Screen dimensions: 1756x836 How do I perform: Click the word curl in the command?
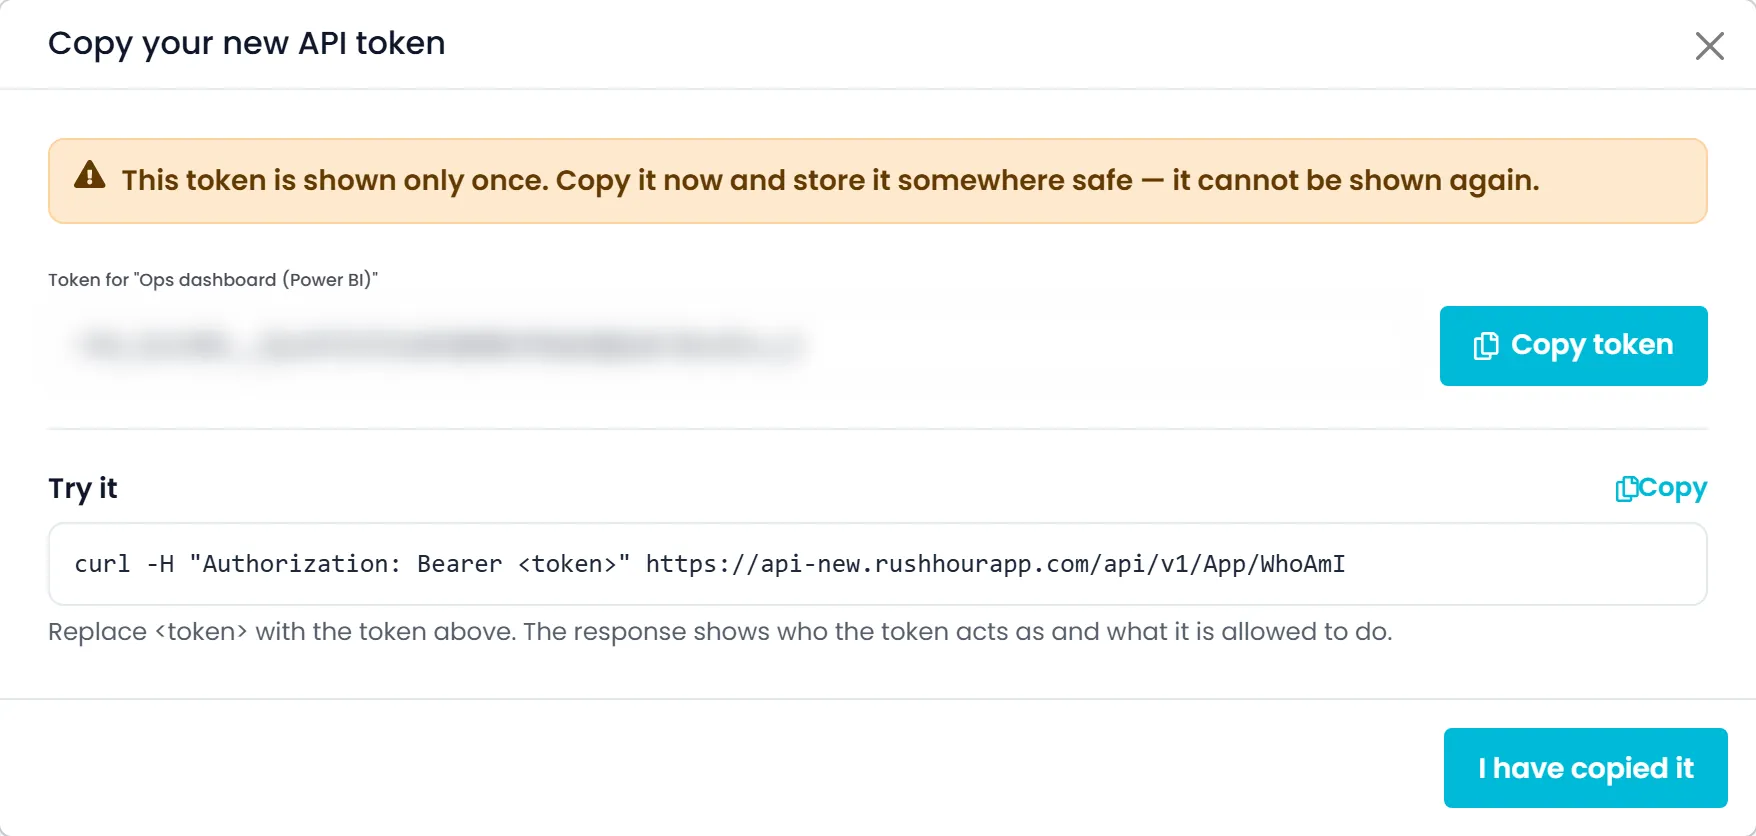point(102,564)
